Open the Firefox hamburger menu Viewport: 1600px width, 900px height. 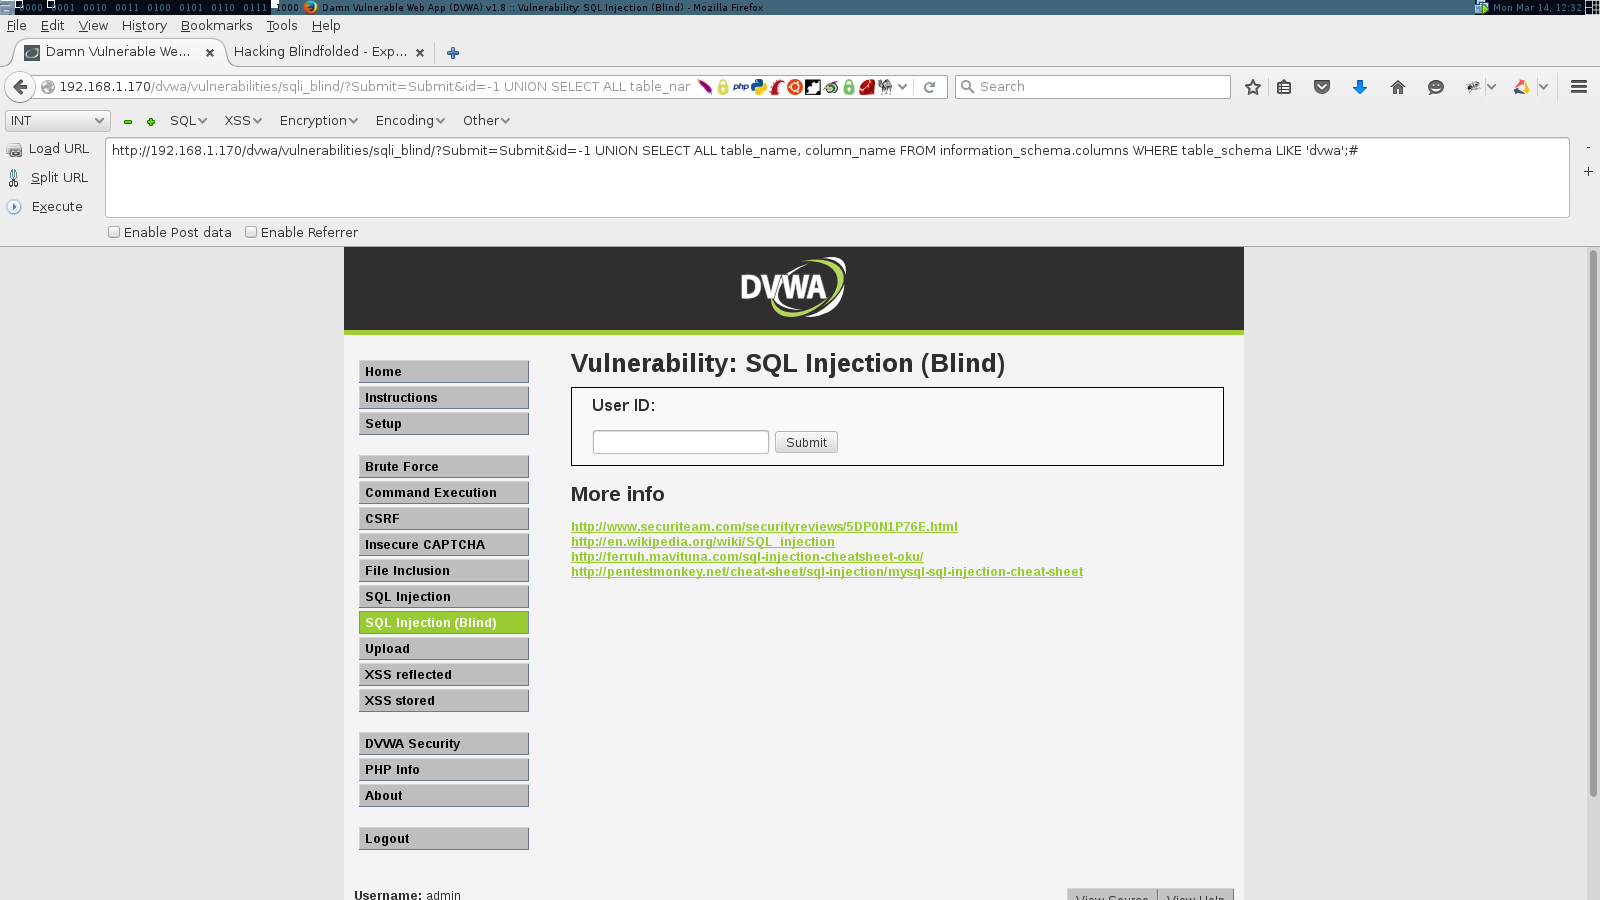[x=1579, y=87]
